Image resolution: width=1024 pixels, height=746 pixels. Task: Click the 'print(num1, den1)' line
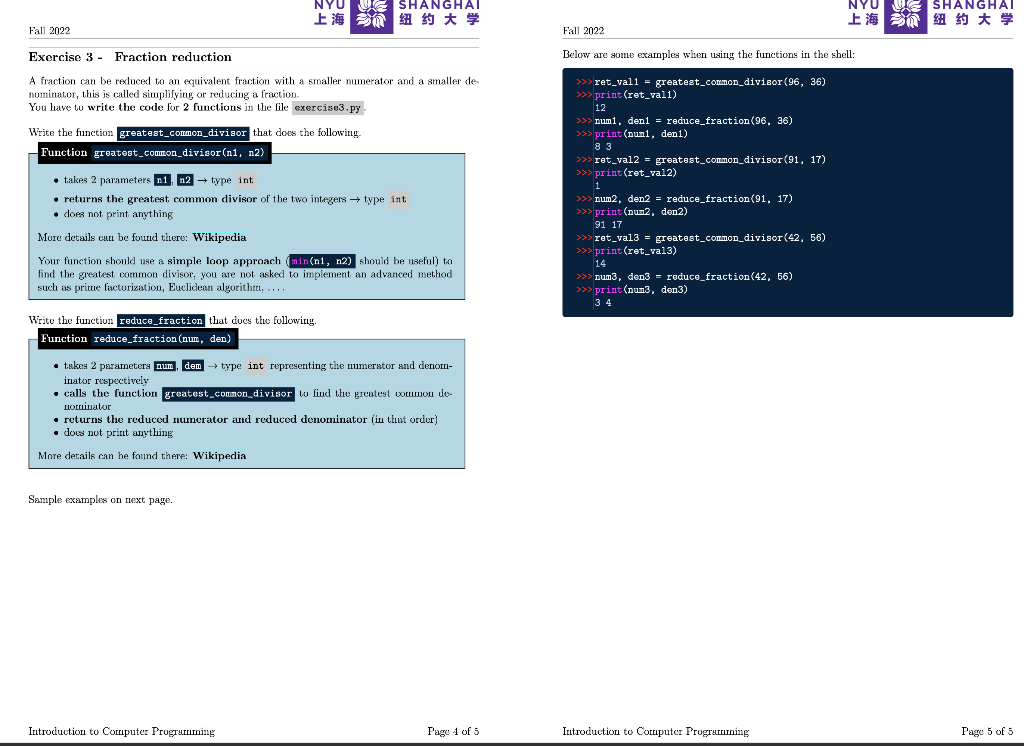[641, 134]
